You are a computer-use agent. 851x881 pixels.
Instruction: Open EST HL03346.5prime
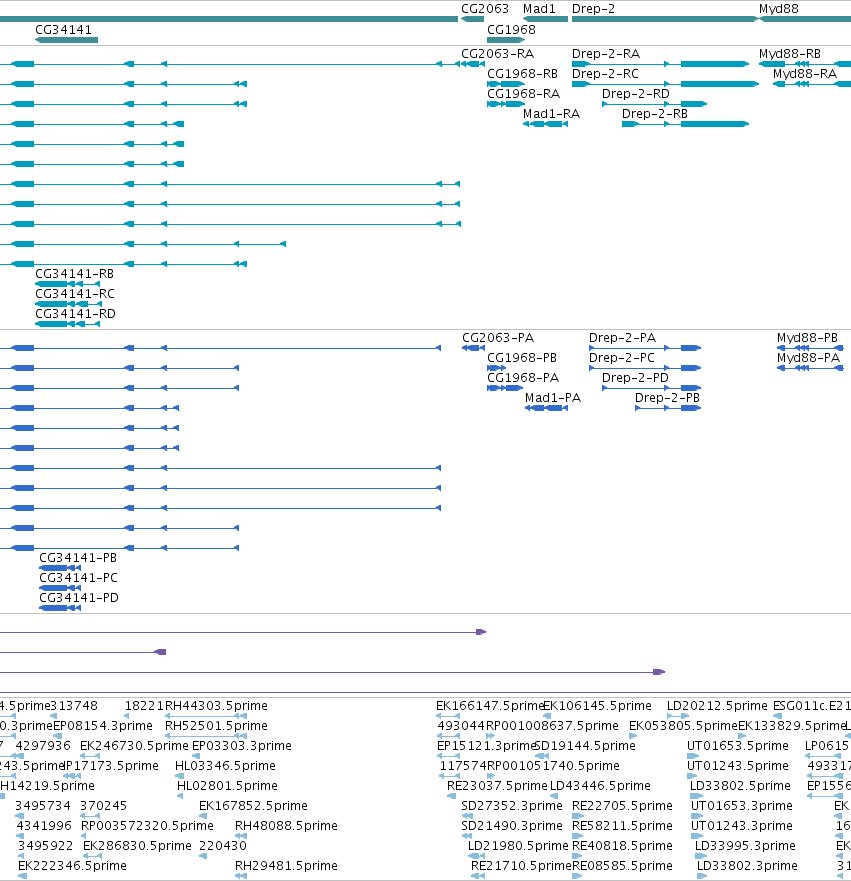click(225, 766)
